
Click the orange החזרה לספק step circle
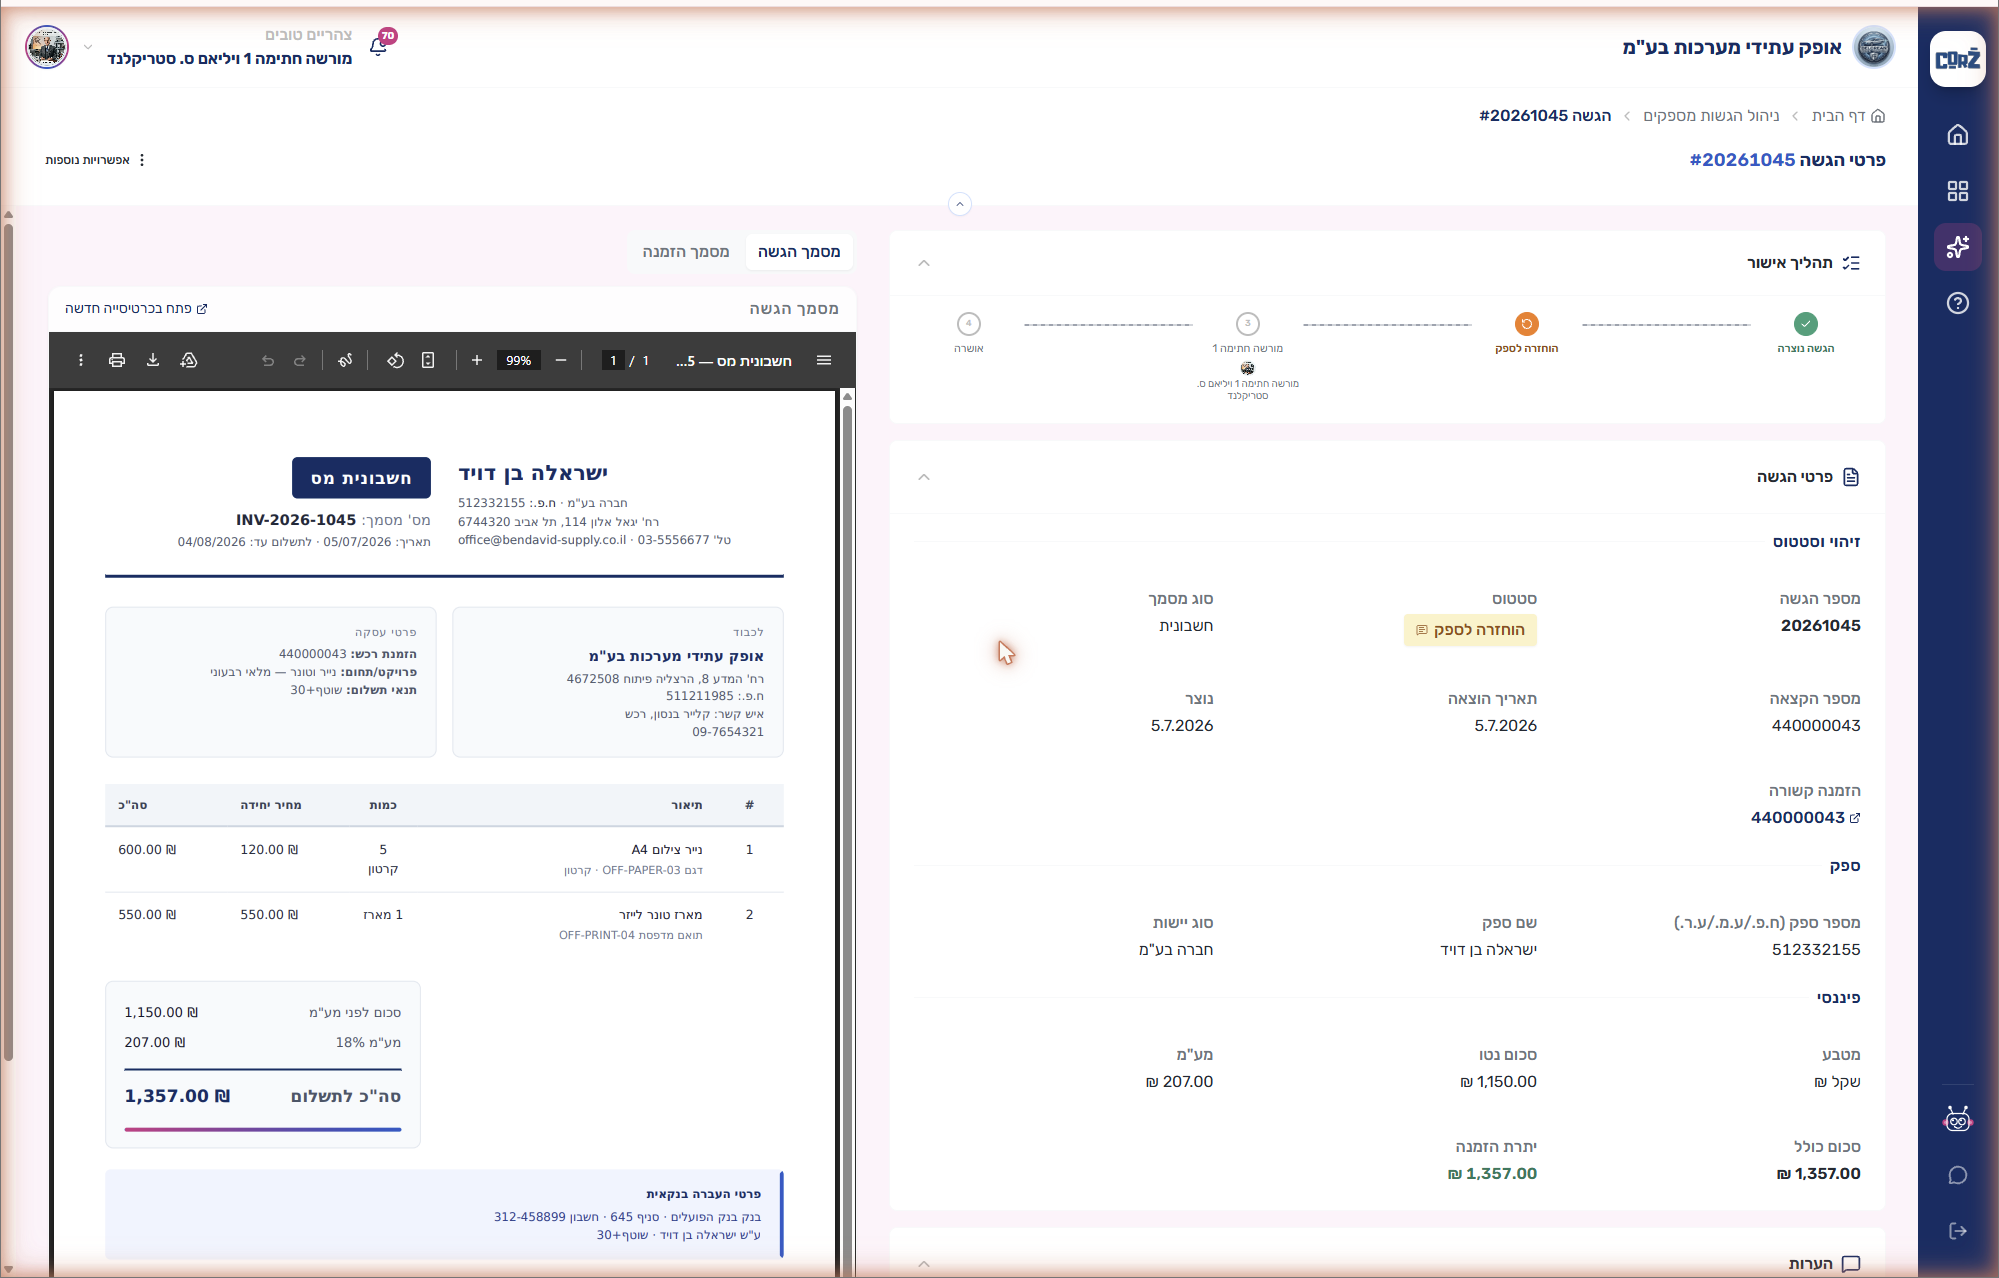(x=1526, y=324)
